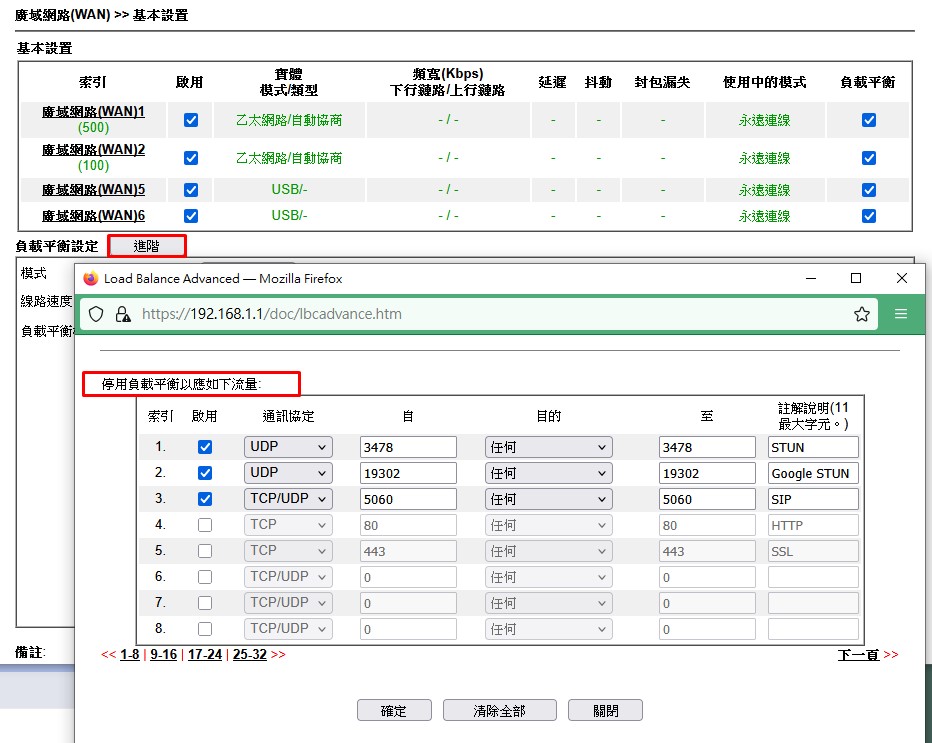The width and height of the screenshot is (932, 743).
Task: Maximize the Load Balance Advanced window
Action: (856, 278)
